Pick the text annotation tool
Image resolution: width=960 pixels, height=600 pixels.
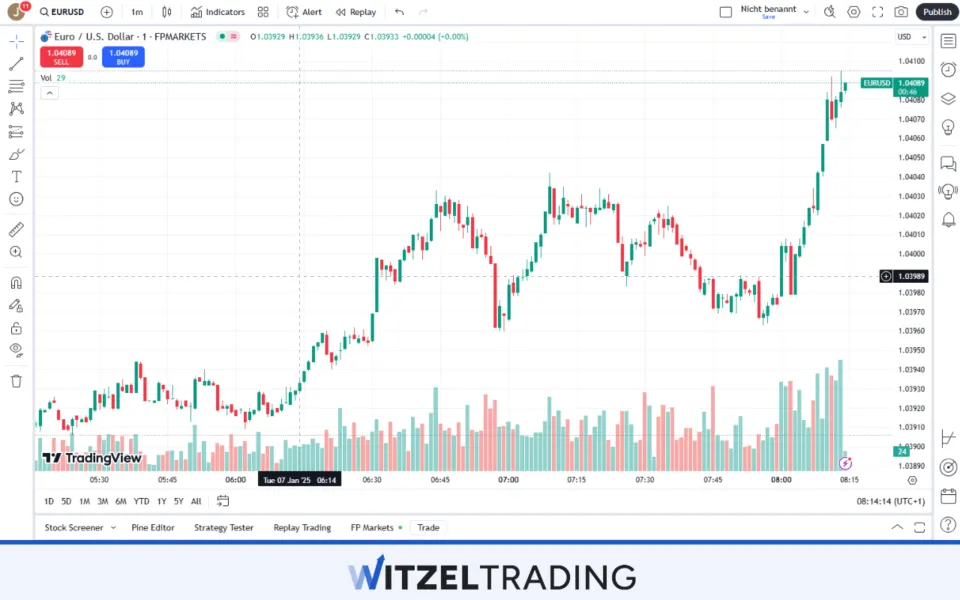[16, 176]
